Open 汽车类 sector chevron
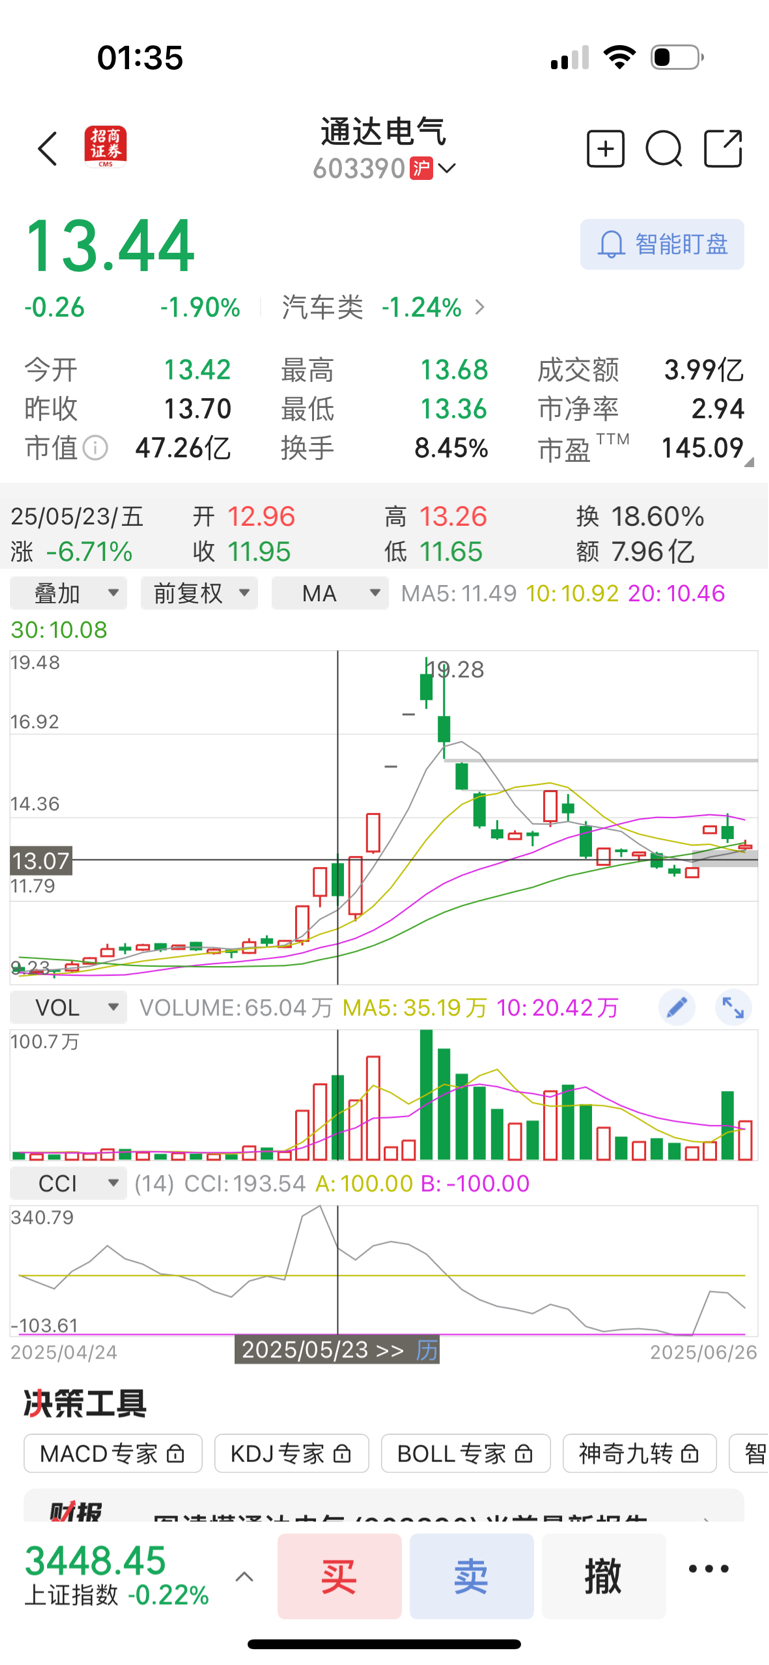Viewport: 769px width, 1665px height. tap(480, 307)
